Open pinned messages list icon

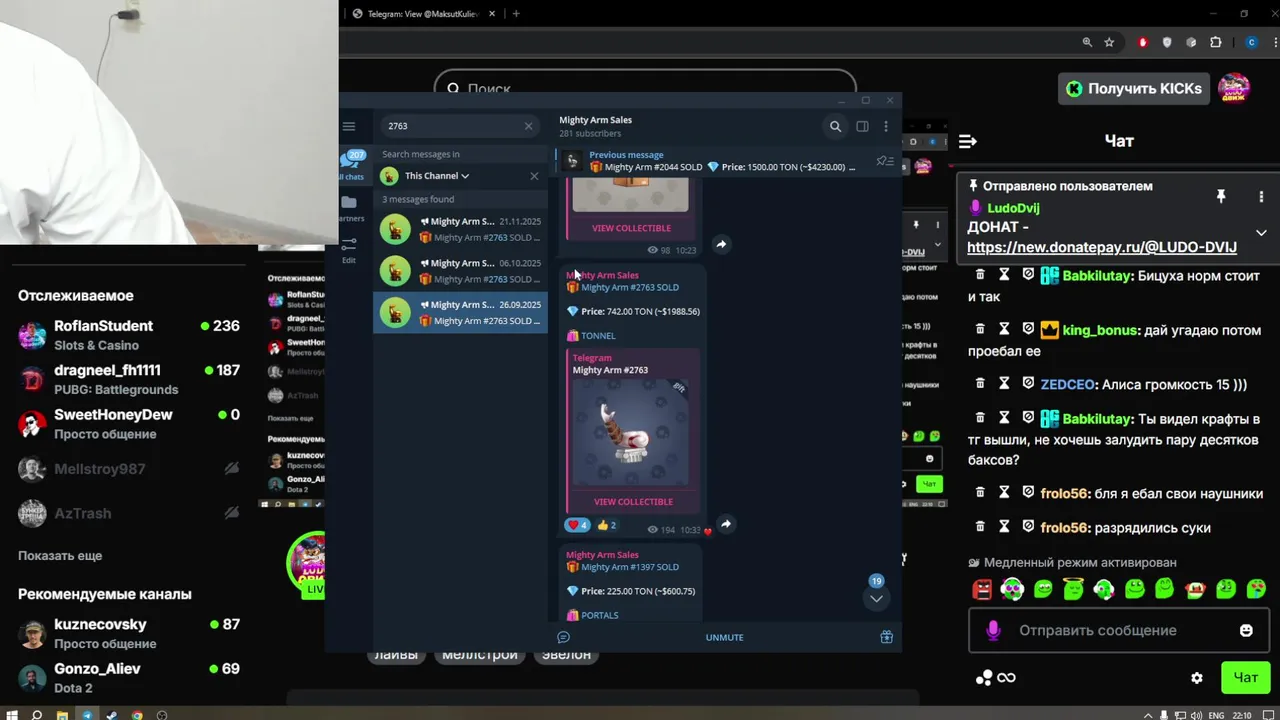tap(885, 161)
